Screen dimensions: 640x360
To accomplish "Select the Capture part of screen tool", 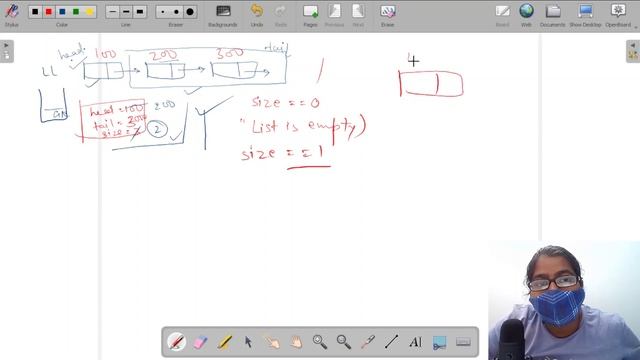I will pos(439,342).
